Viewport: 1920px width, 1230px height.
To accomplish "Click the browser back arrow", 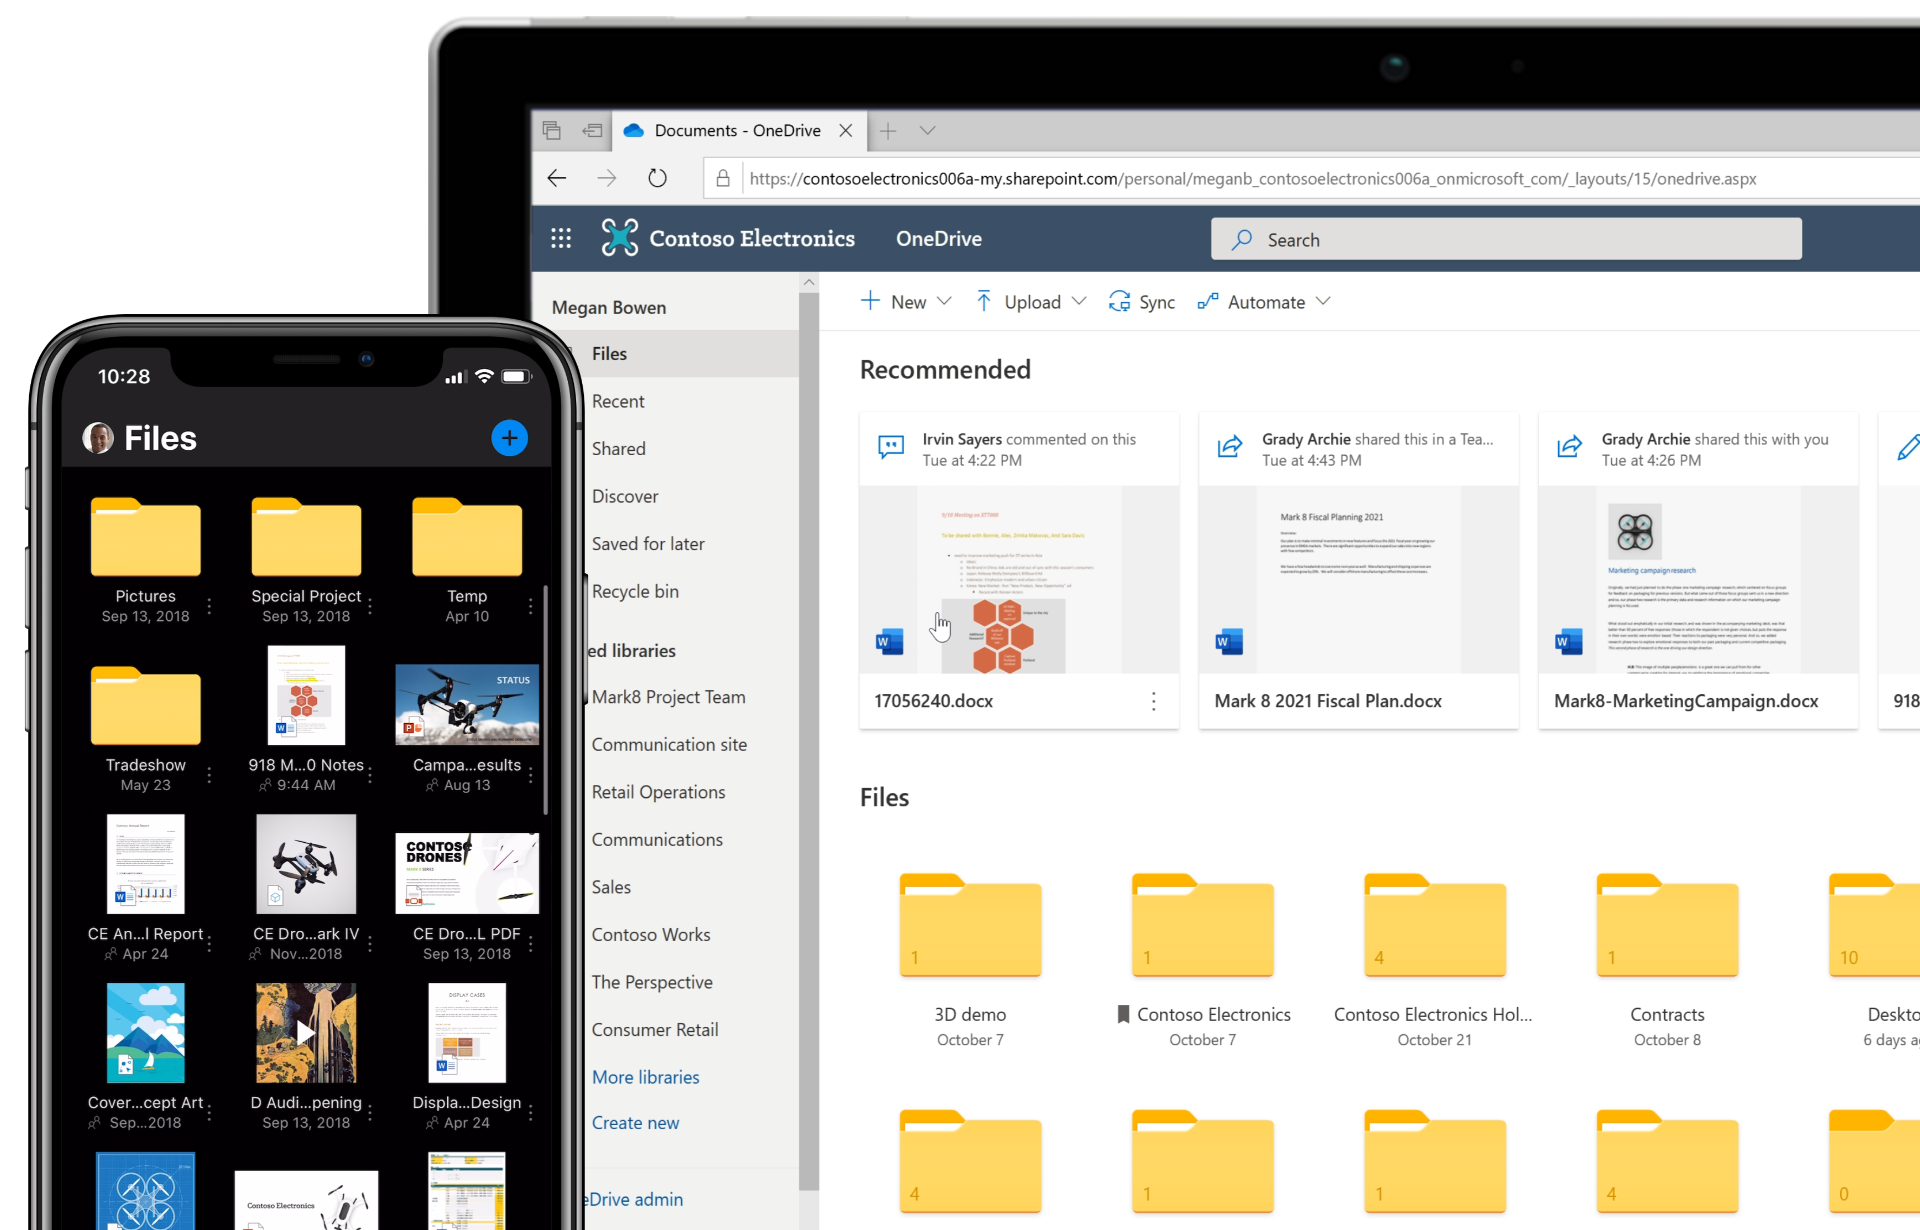I will (x=557, y=178).
